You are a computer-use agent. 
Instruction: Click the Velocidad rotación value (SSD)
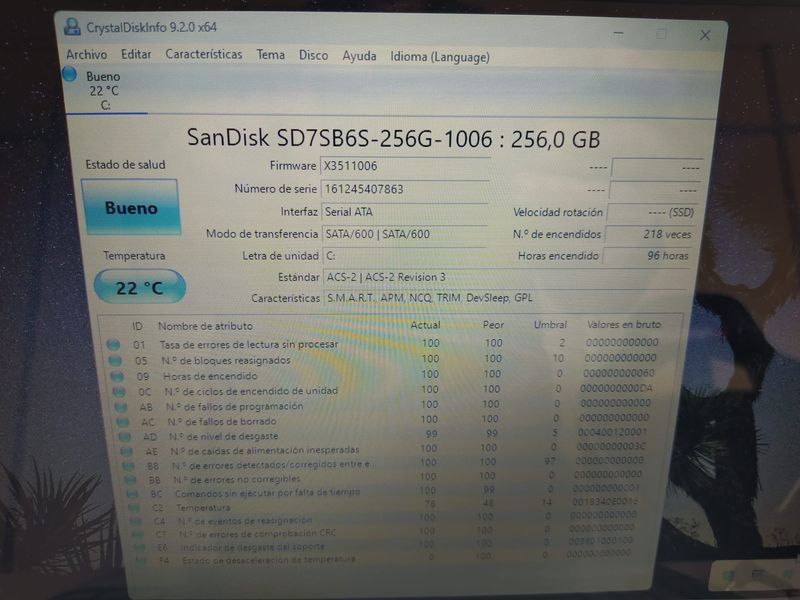[x=652, y=212]
